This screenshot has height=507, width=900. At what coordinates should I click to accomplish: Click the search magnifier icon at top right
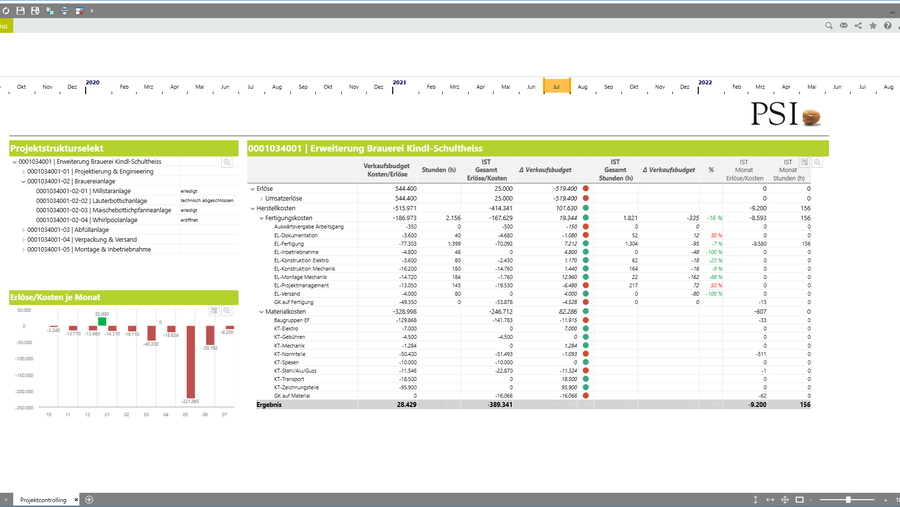[829, 26]
